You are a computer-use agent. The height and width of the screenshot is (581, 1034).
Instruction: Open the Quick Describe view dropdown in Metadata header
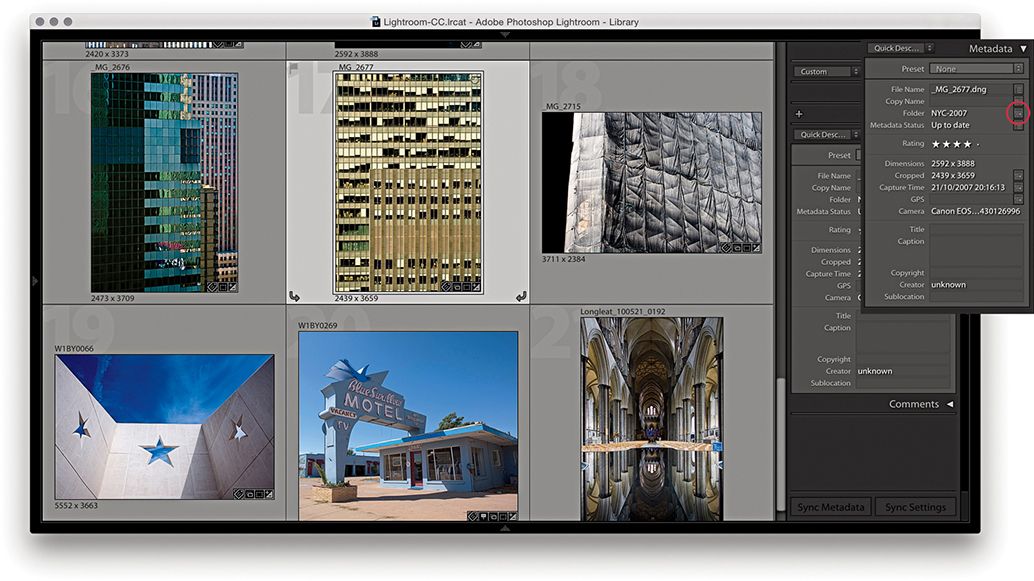[900, 48]
